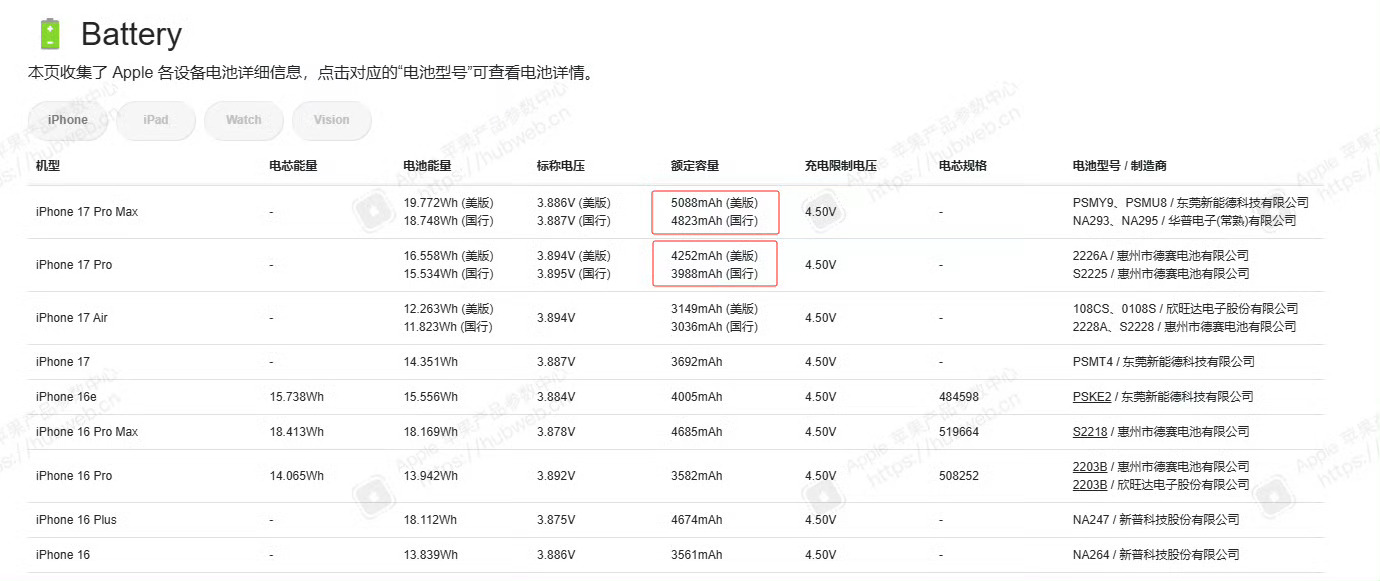Click 19.772Wh (美版) battery energy

point(448,203)
